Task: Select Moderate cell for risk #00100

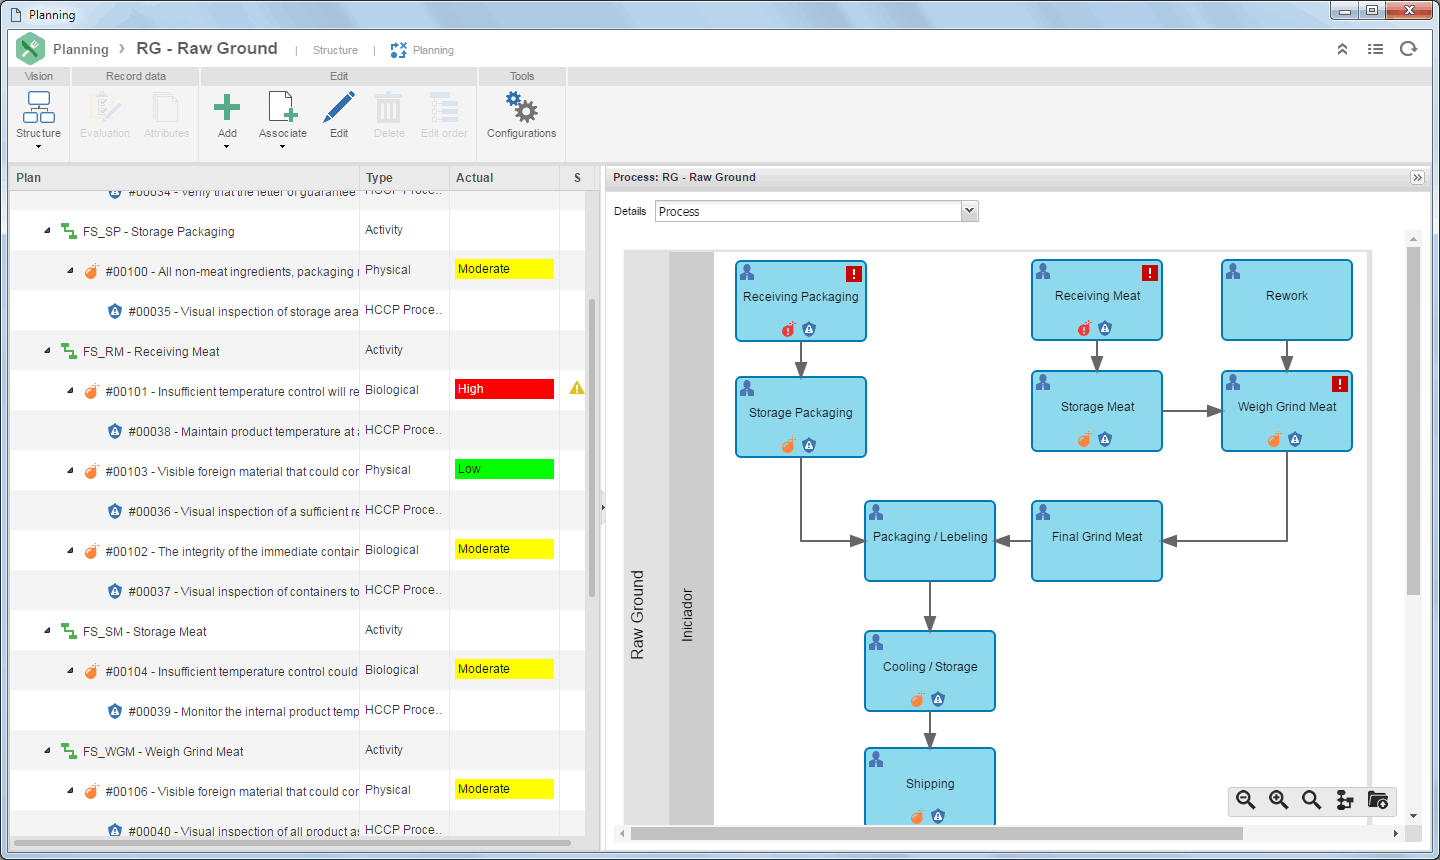Action: [x=504, y=269]
